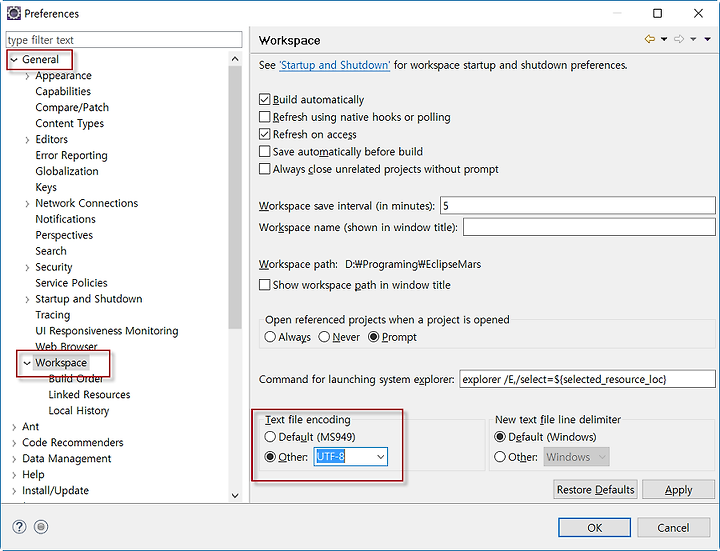Maximize the Preferences window
Viewport: 720px width, 551px height.
click(x=658, y=13)
